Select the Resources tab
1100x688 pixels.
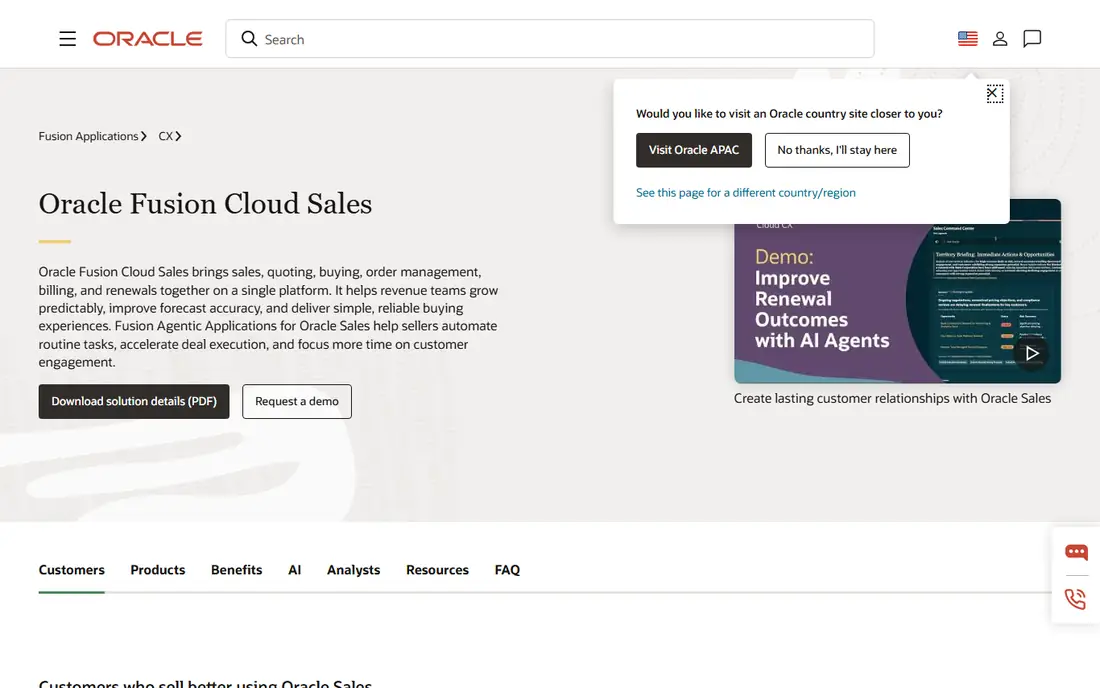(437, 569)
